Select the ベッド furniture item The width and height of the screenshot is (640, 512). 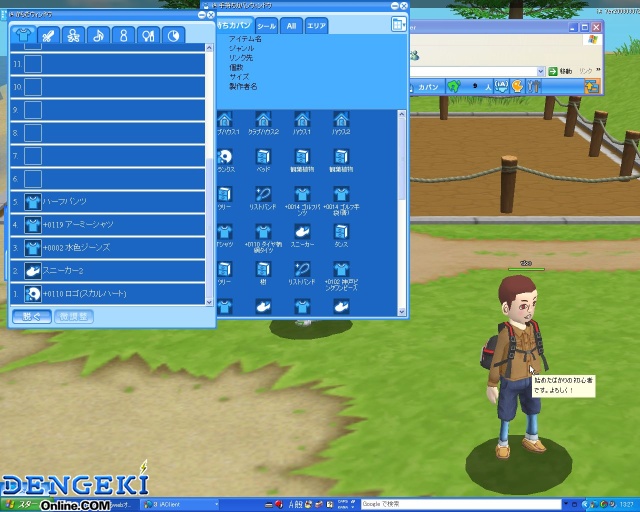pos(263,160)
